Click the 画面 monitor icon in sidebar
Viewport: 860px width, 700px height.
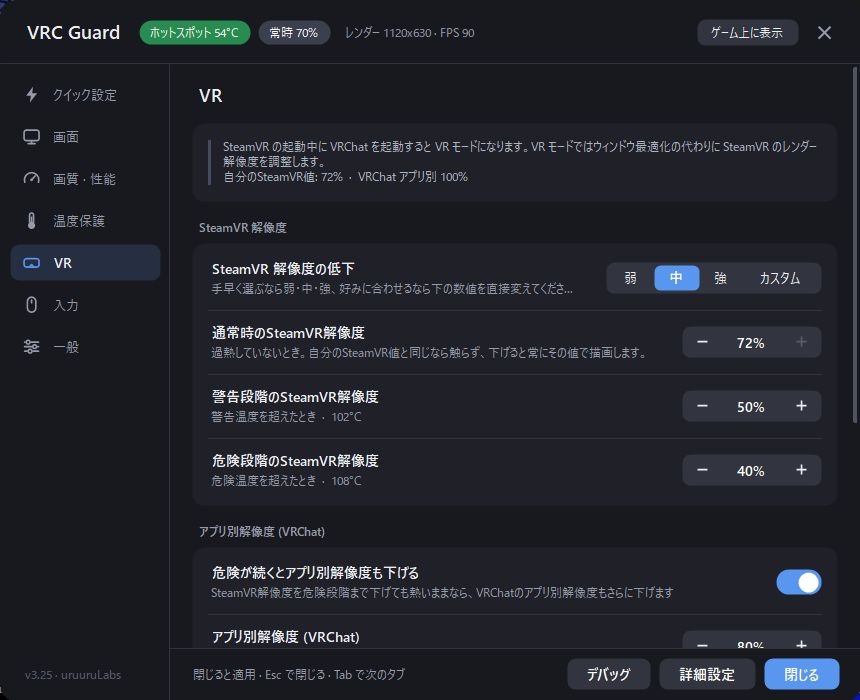tap(32, 137)
